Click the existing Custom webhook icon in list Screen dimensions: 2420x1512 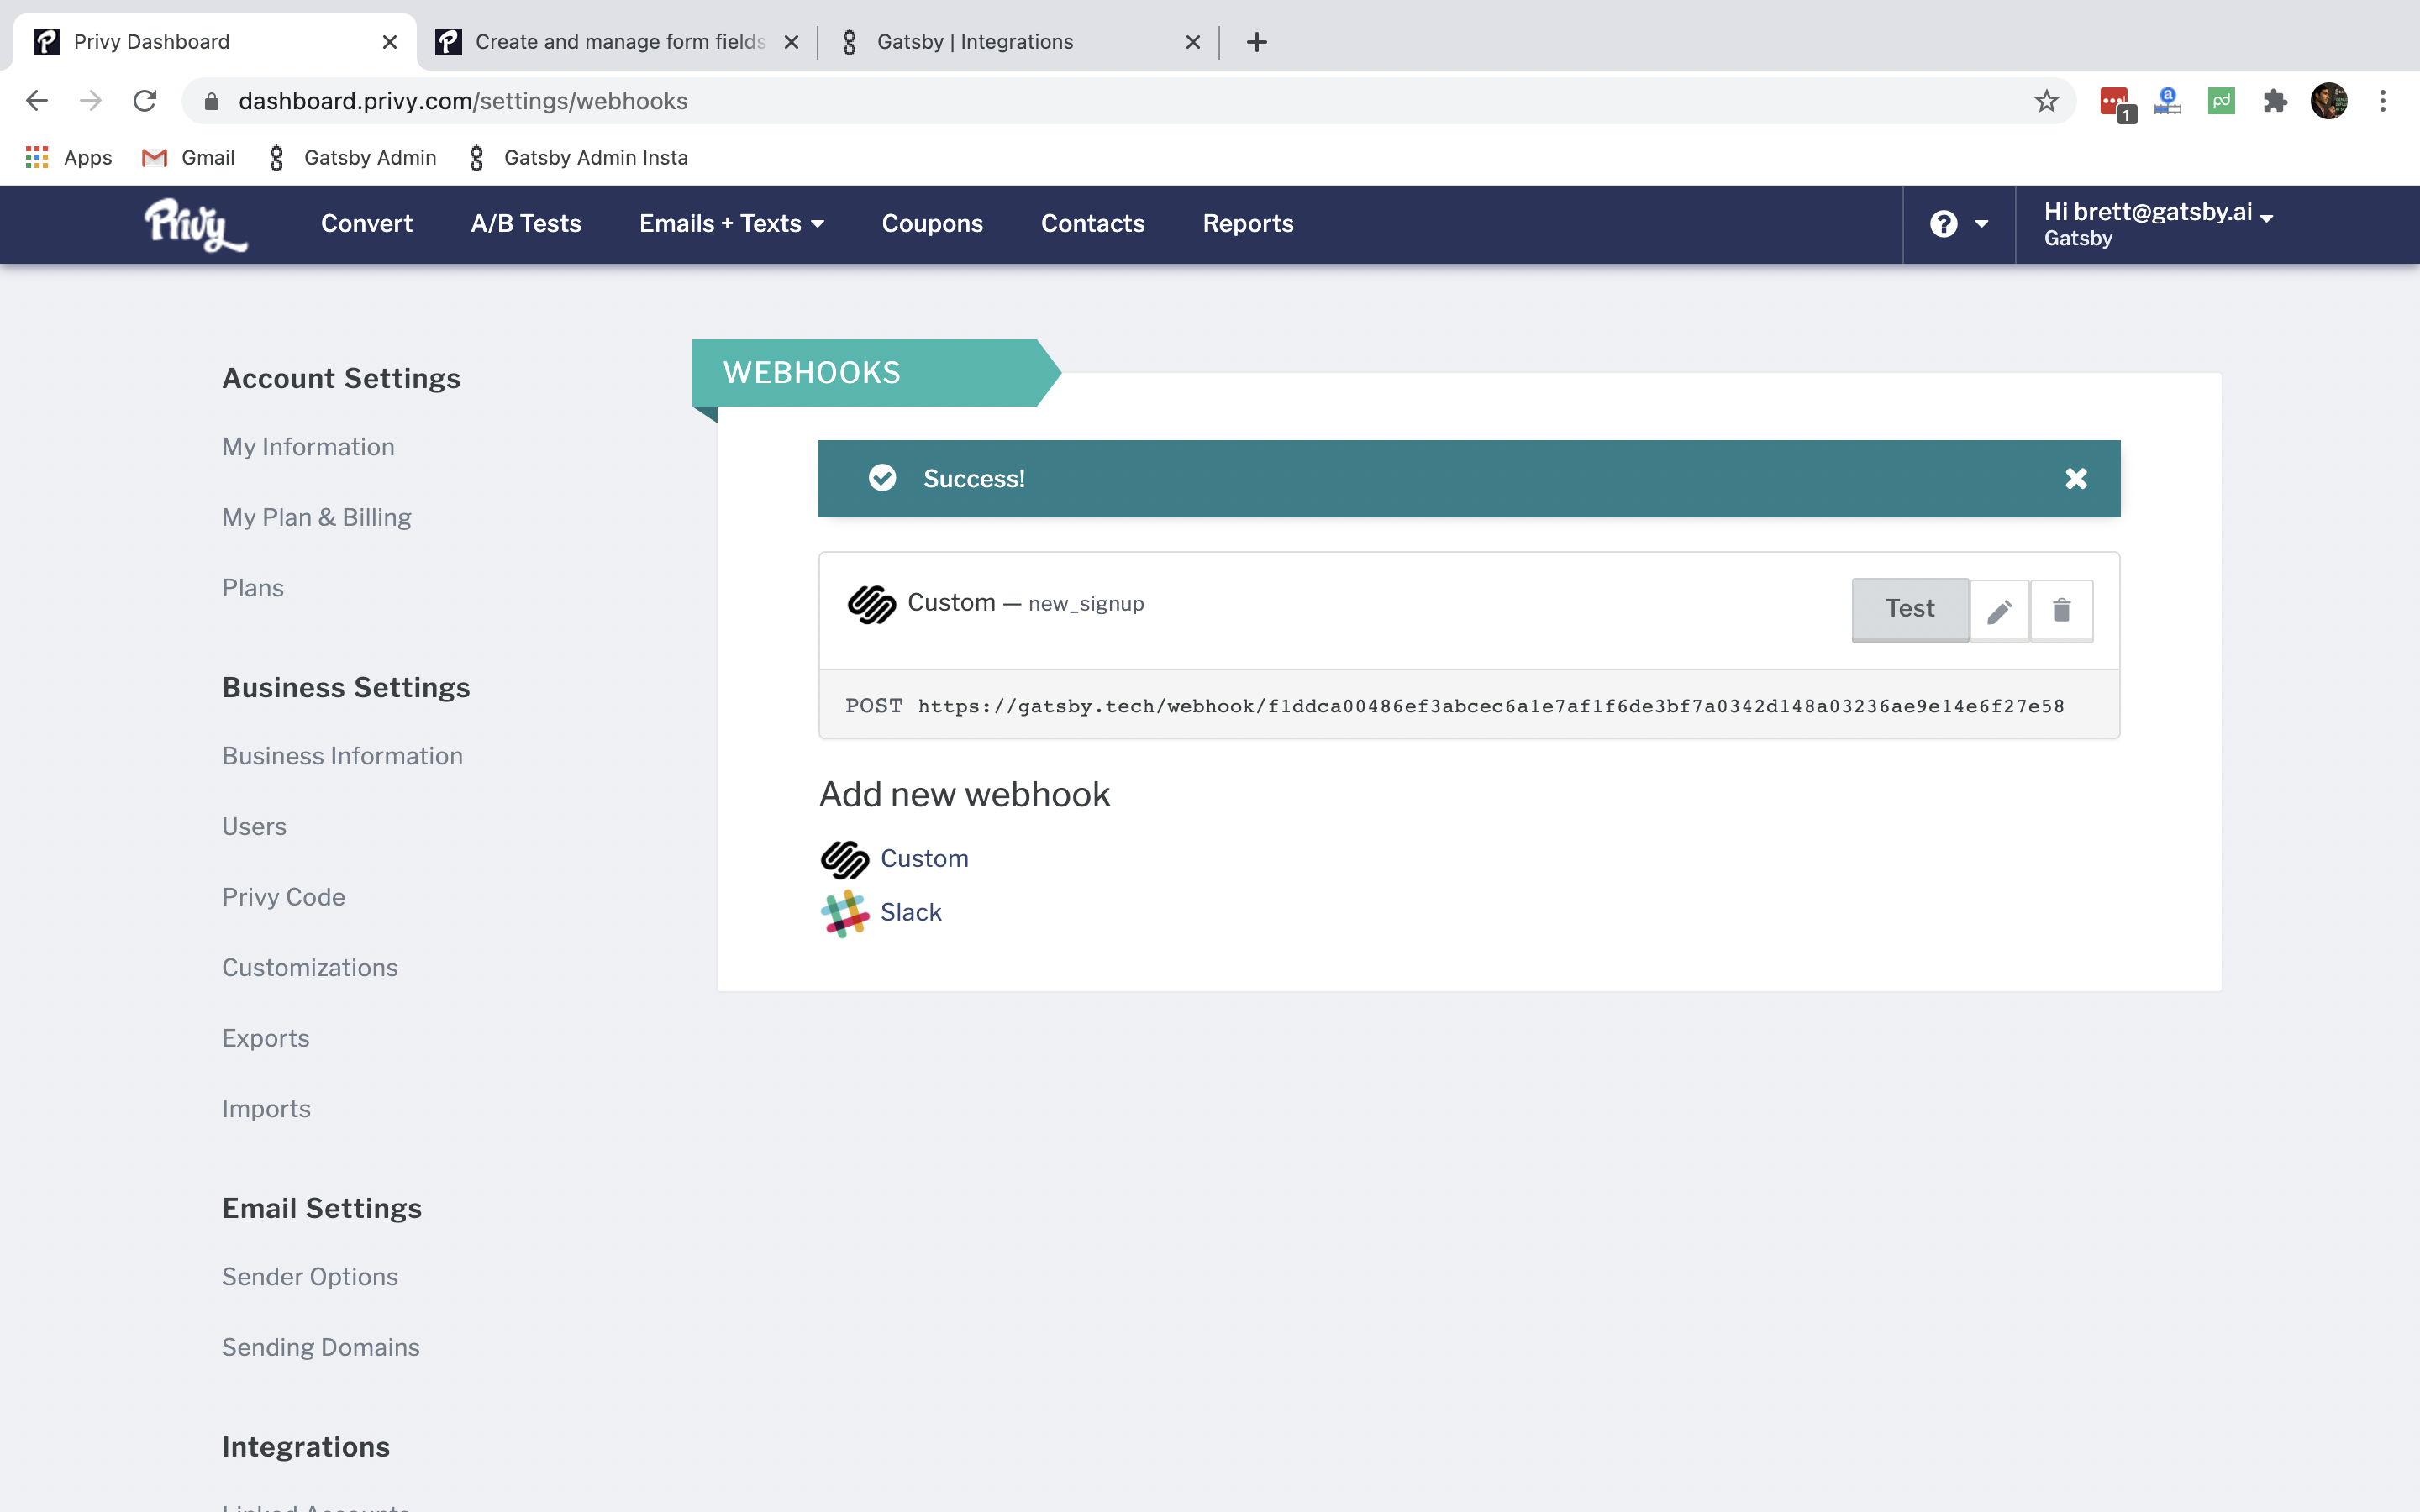872,604
